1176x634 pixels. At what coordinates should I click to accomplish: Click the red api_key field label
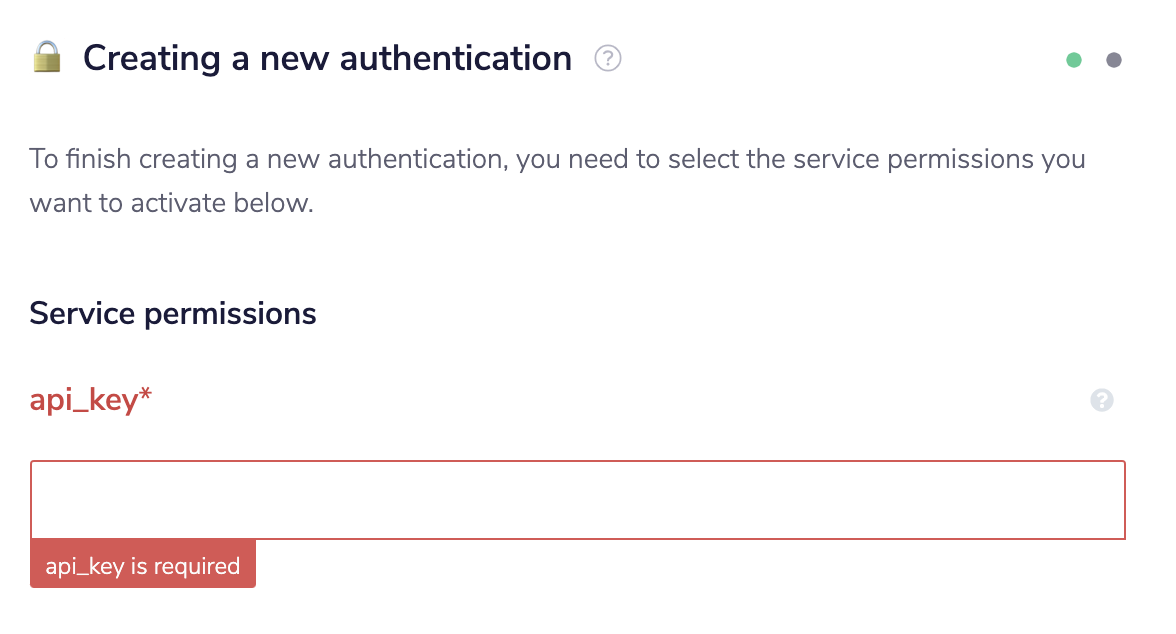pos(84,401)
